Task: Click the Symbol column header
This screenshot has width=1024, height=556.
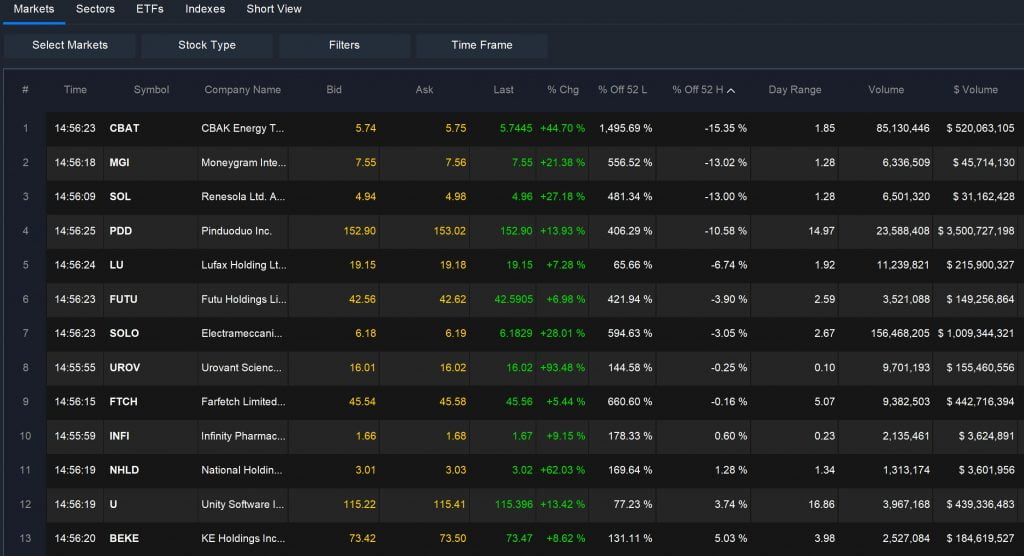Action: [x=151, y=90]
